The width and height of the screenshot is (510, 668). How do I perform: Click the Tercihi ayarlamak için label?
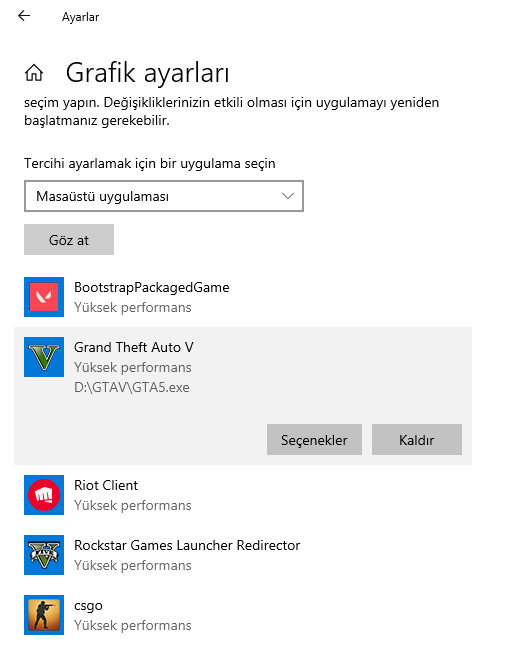click(150, 164)
